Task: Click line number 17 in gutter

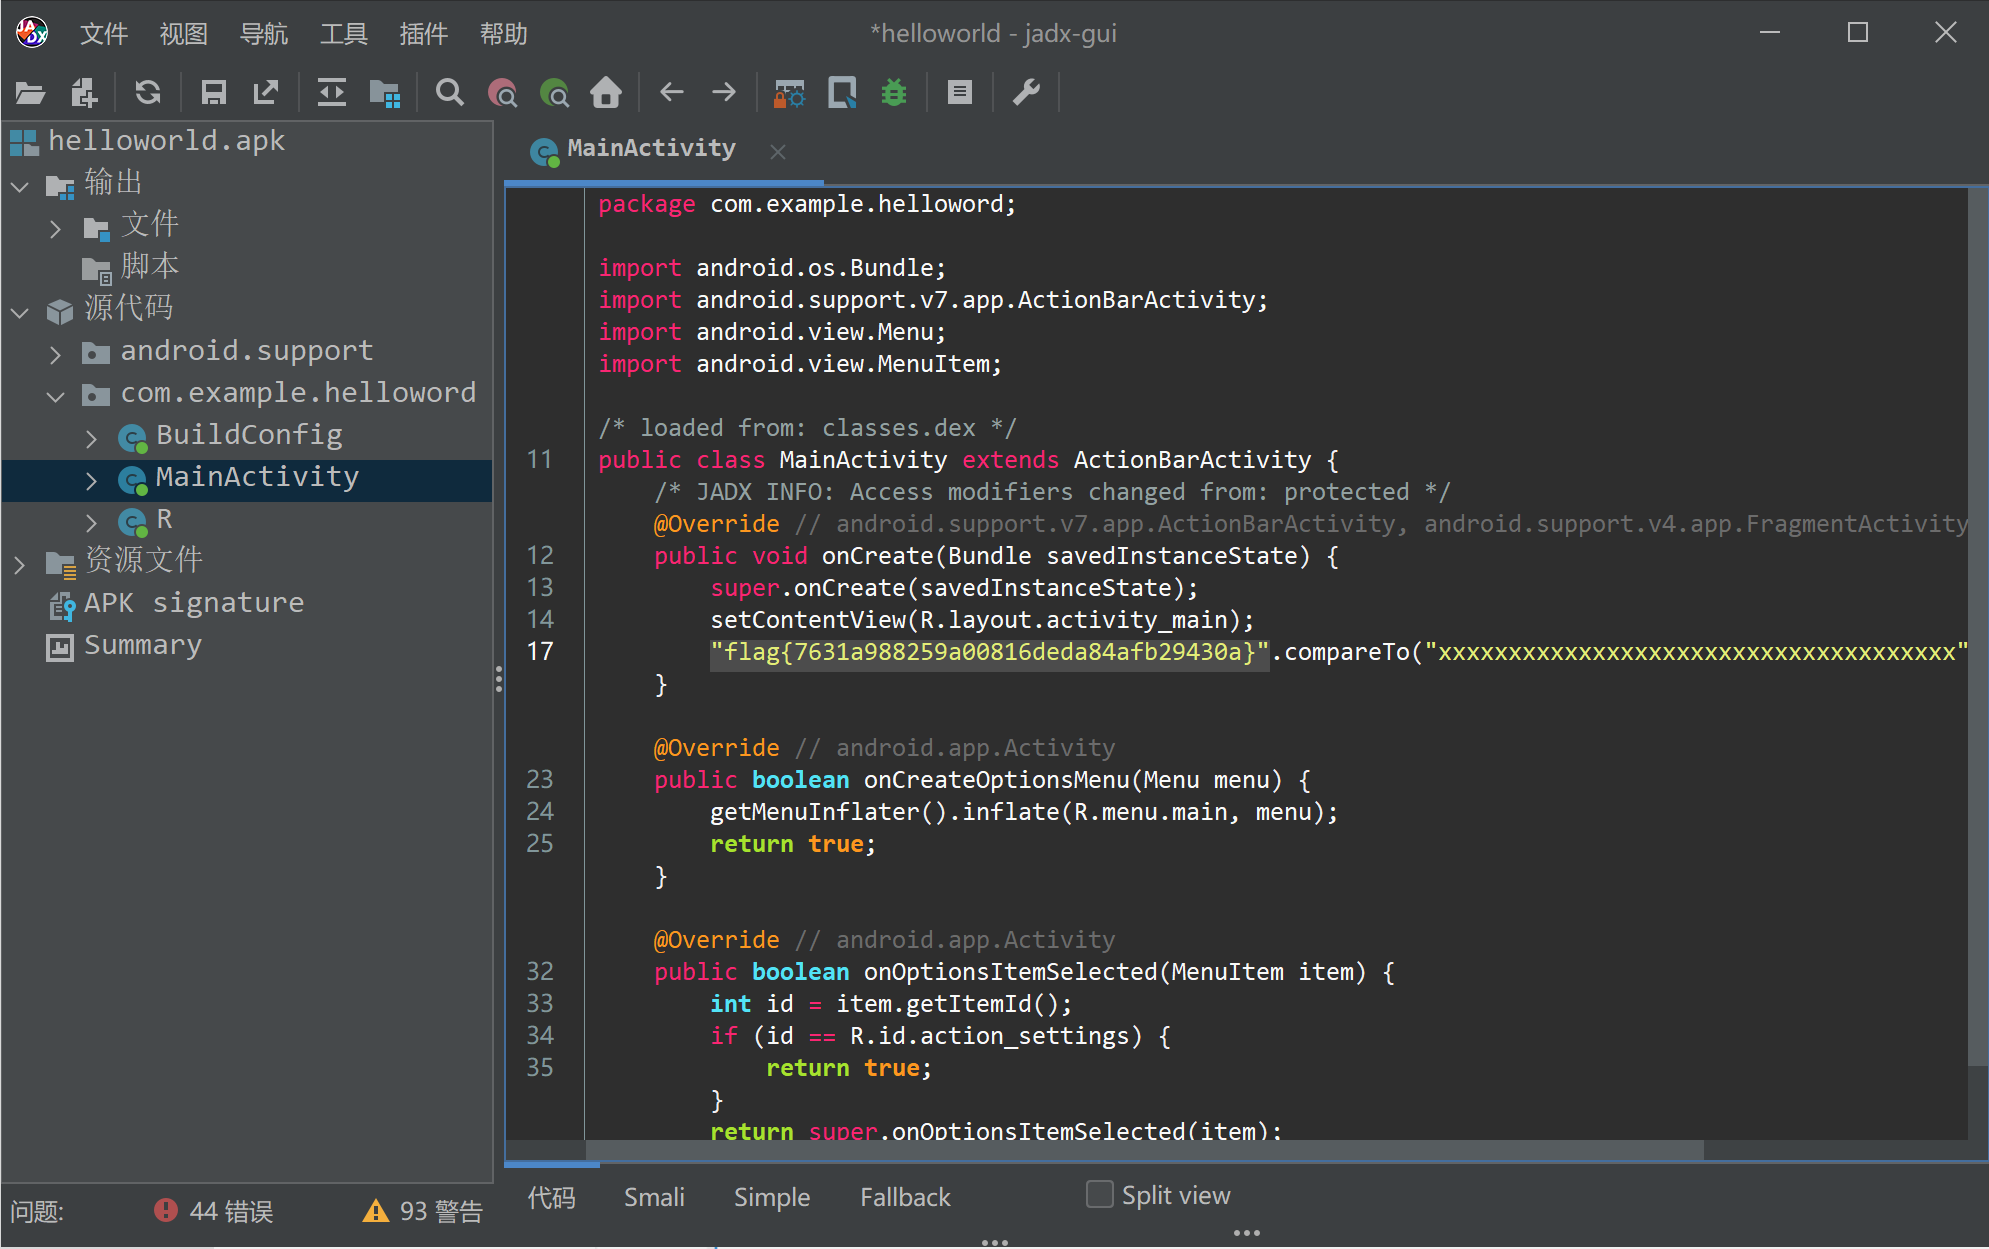Action: [540, 652]
